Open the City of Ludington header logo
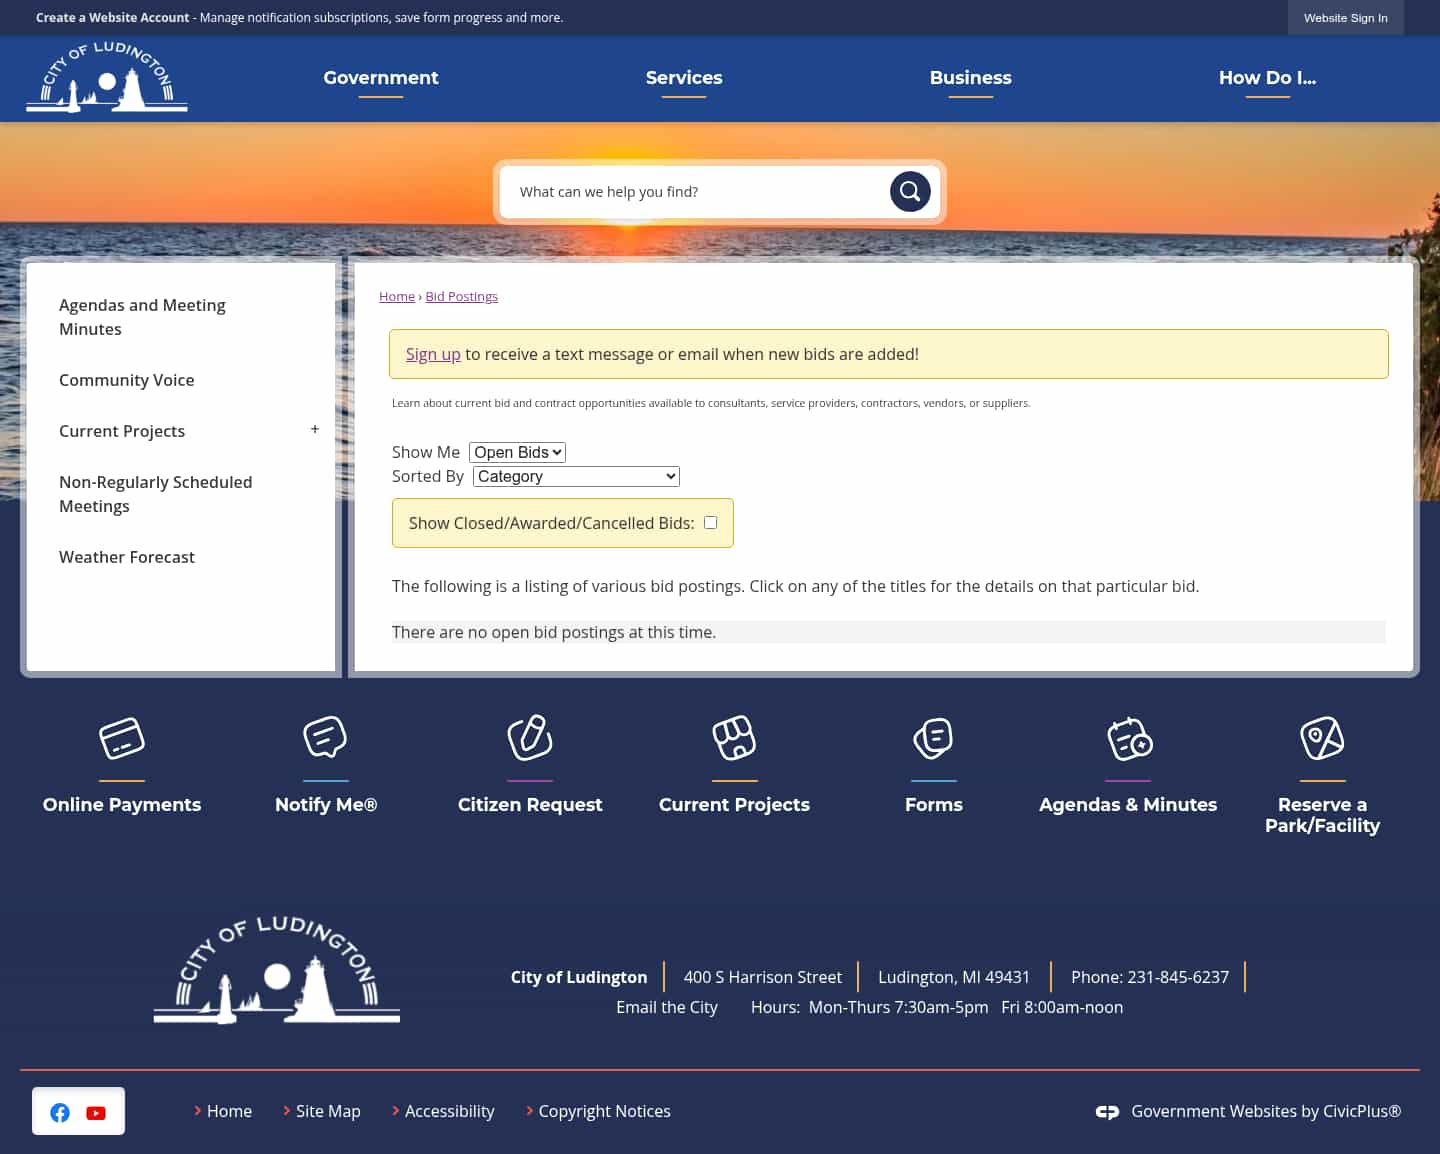The height and width of the screenshot is (1154, 1440). [107, 77]
